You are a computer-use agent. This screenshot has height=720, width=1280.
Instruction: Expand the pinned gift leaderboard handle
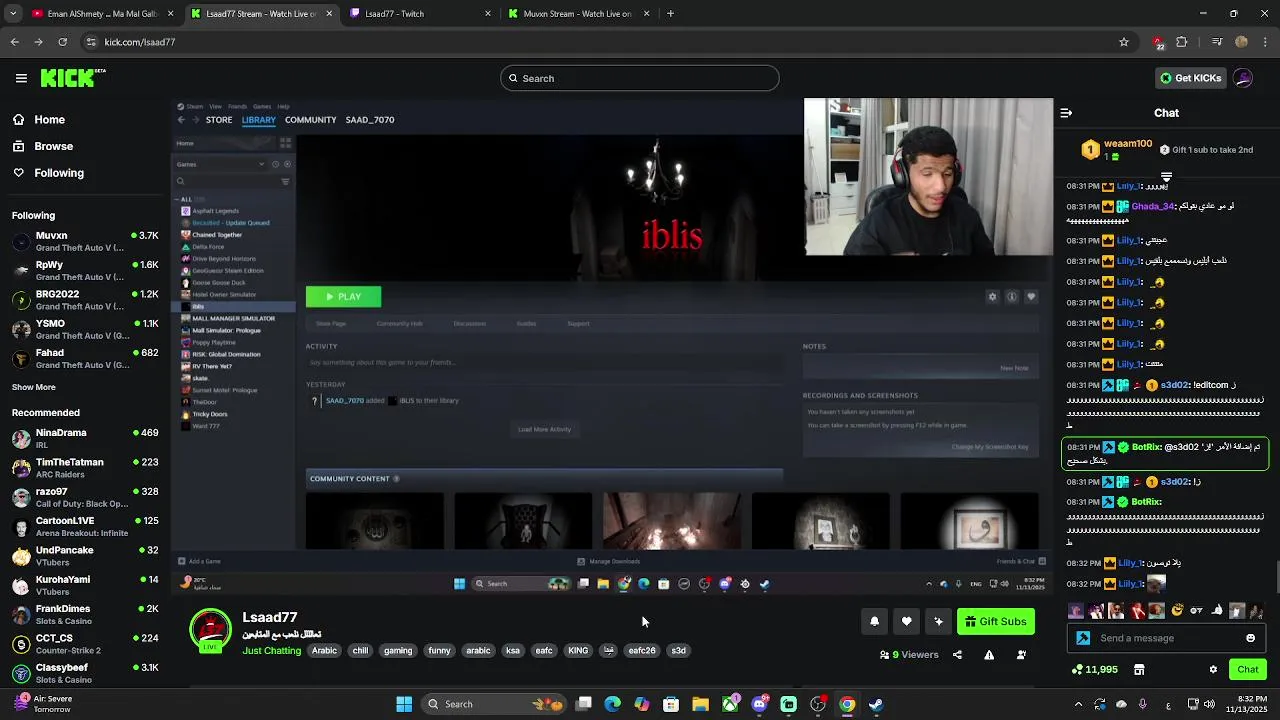tap(1166, 176)
